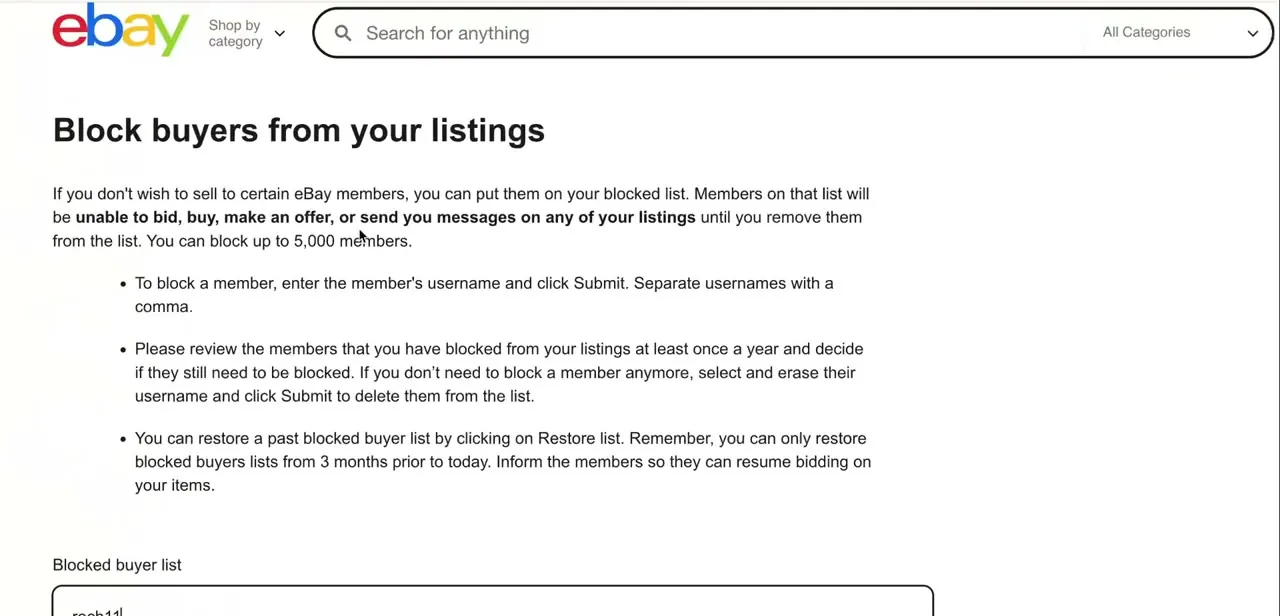Click the To block a member bullet
1280x616 pixels.
484,295
